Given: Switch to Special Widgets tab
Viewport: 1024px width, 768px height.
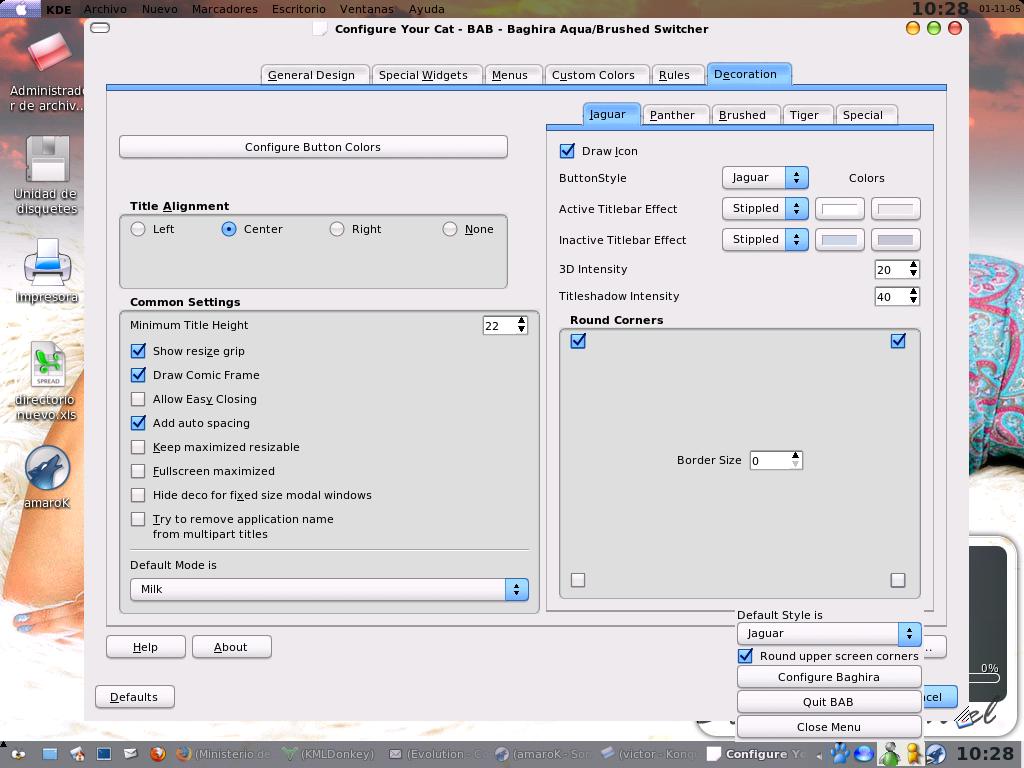Looking at the screenshot, I should click(x=427, y=75).
